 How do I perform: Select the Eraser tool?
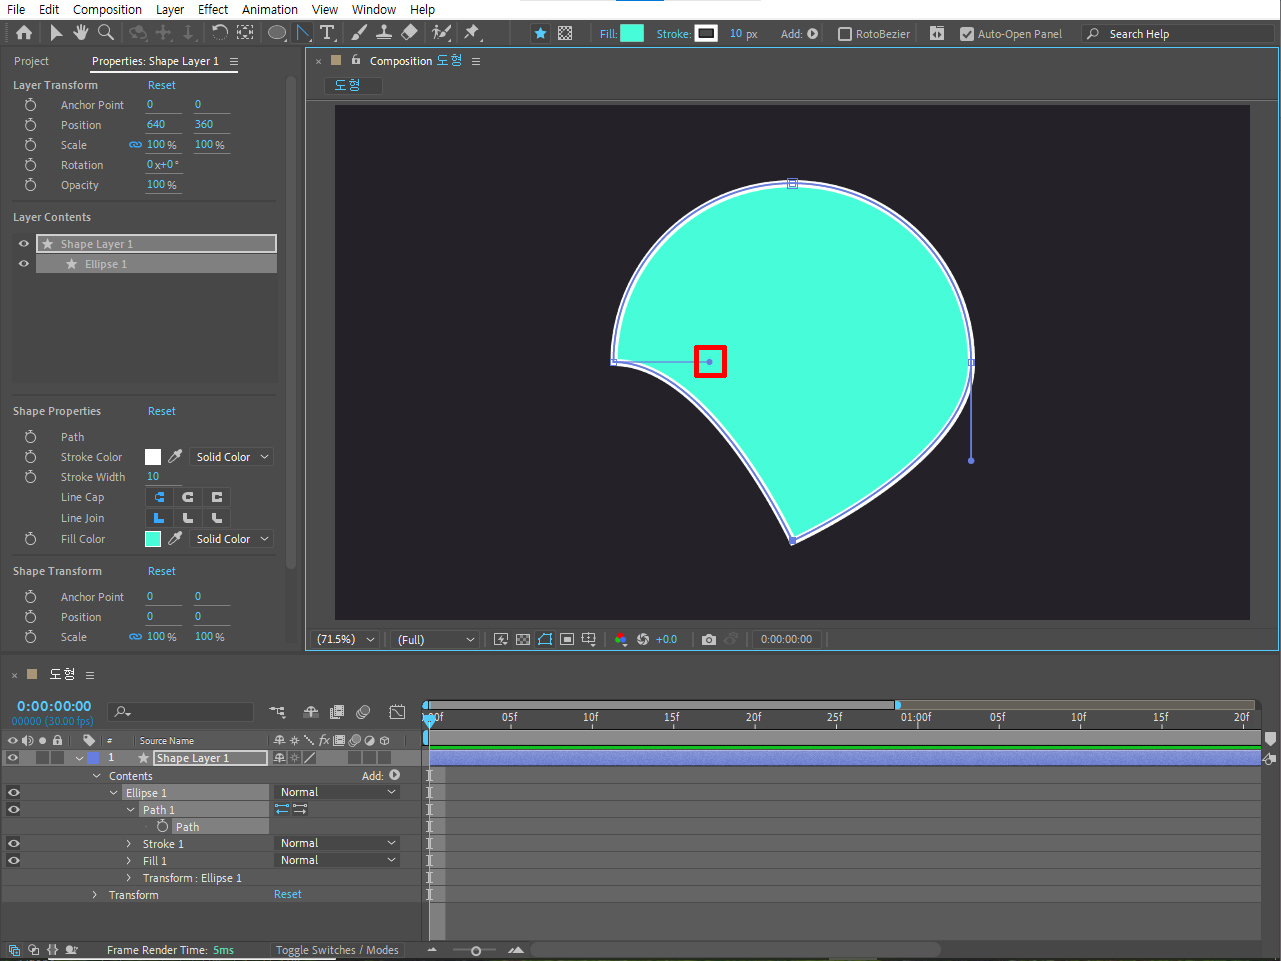409,33
